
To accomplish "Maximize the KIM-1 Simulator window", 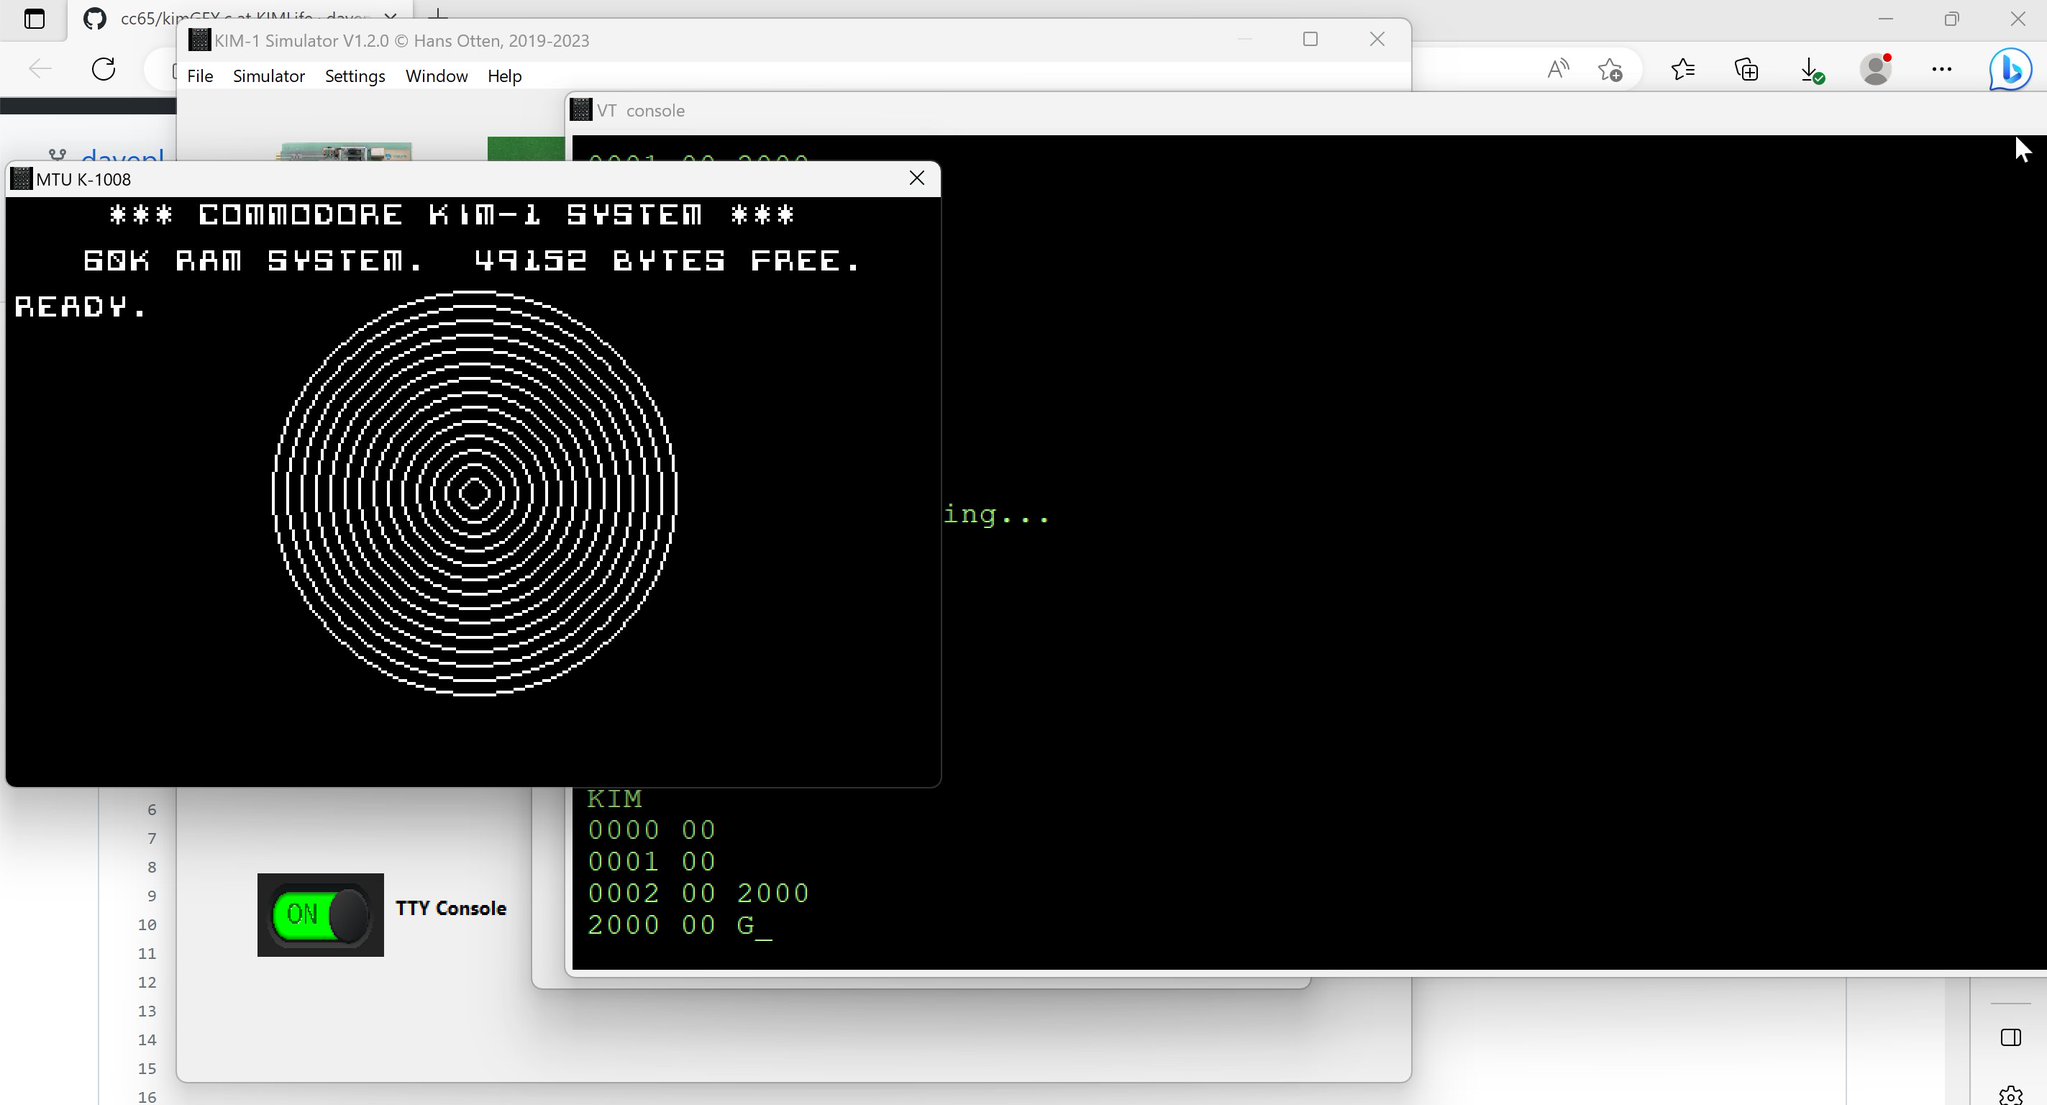I will pyautogui.click(x=1310, y=39).
